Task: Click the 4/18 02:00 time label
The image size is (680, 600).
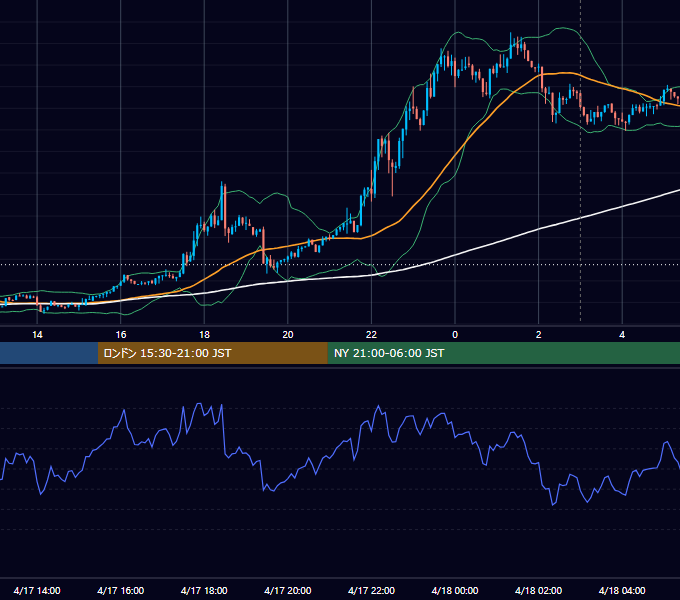Action: click(x=538, y=590)
